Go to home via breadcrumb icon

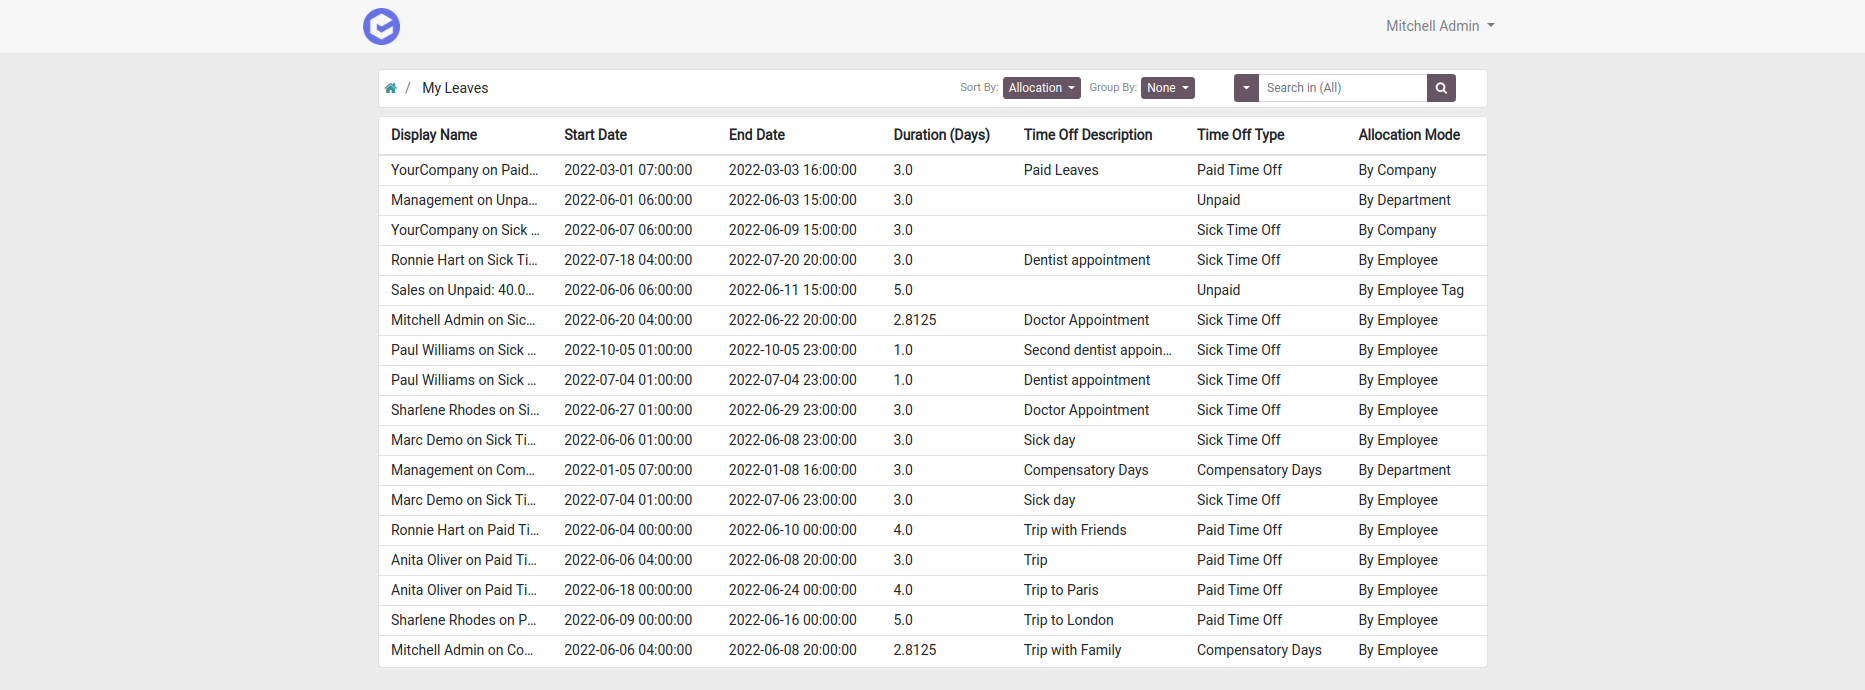tap(391, 88)
